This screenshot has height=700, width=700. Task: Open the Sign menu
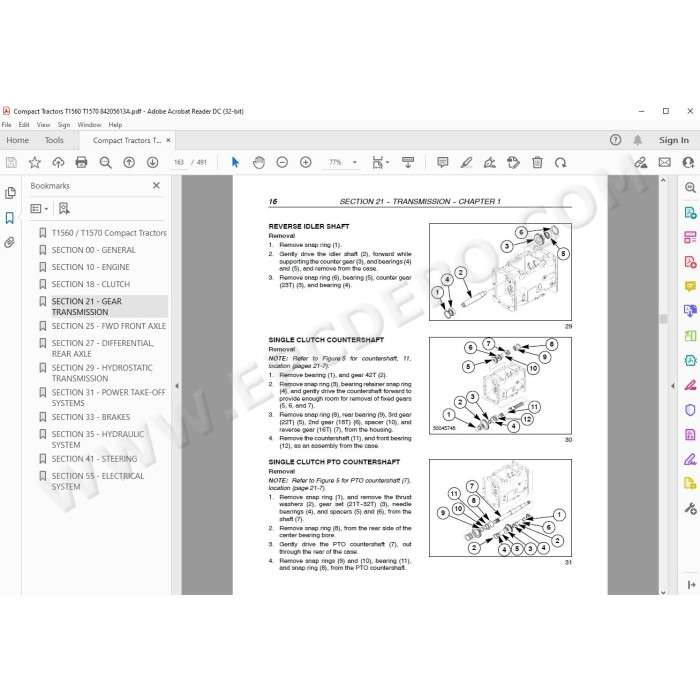[64, 125]
